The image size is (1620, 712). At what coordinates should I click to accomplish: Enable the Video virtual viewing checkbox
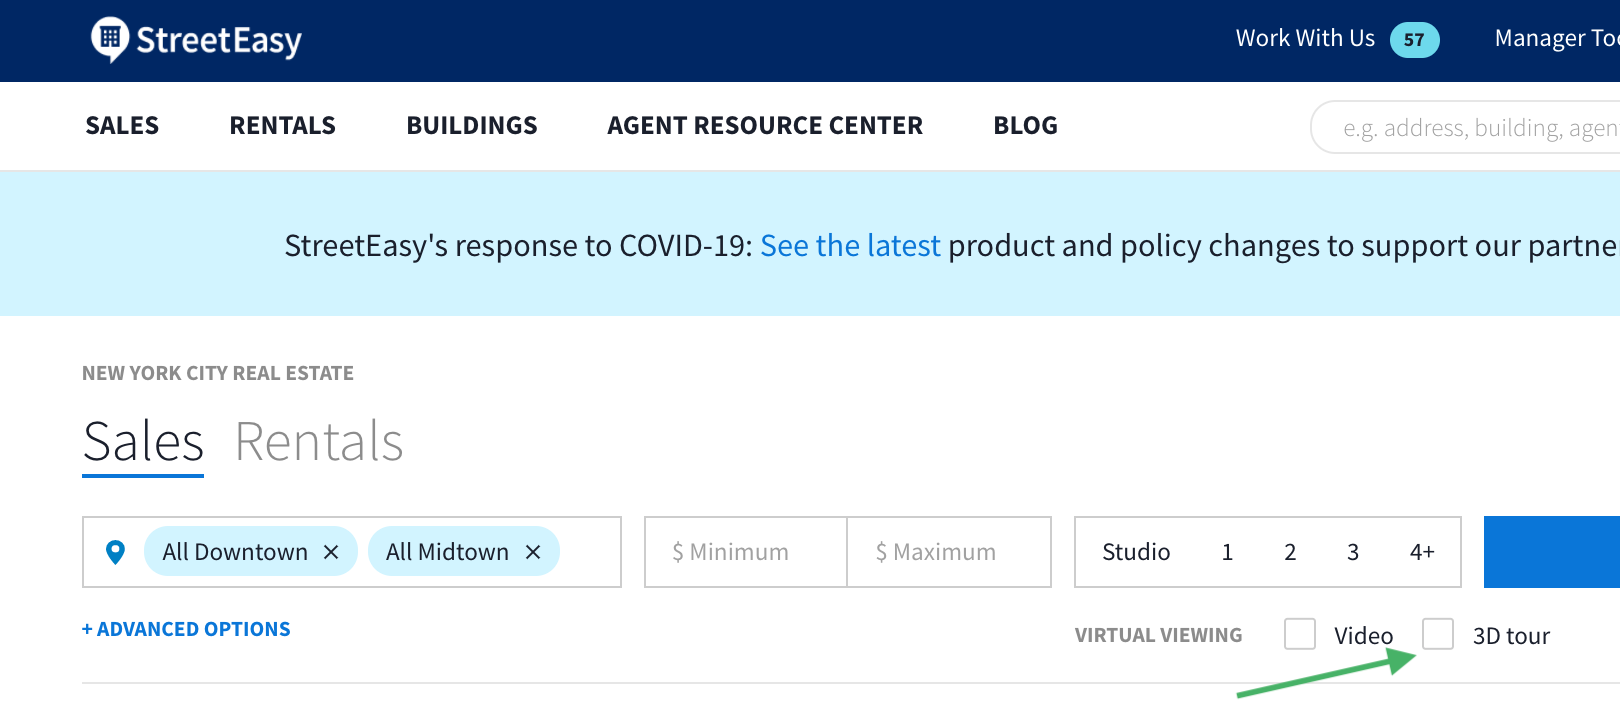(x=1300, y=634)
